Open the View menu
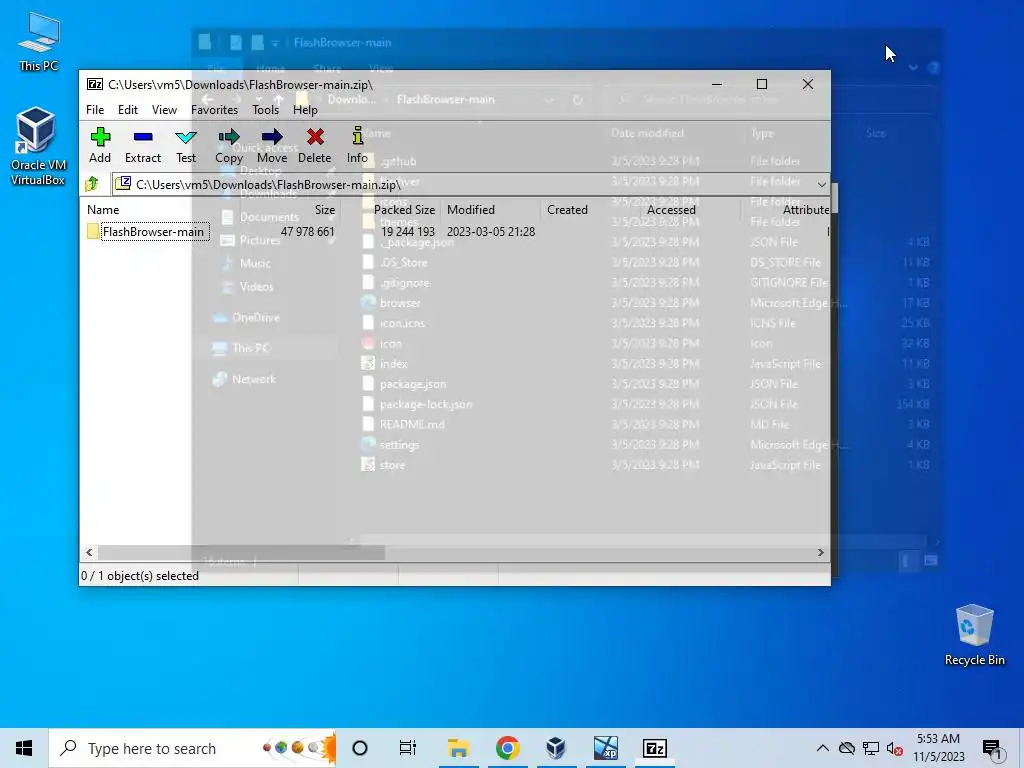Viewport: 1024px width, 768px height. click(164, 110)
